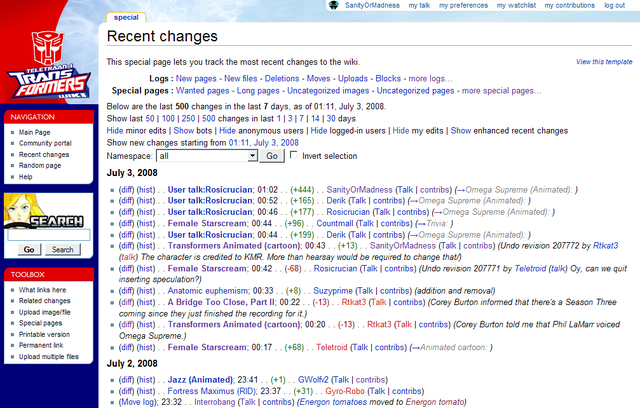Open Help in navigation sidebar

coord(25,177)
